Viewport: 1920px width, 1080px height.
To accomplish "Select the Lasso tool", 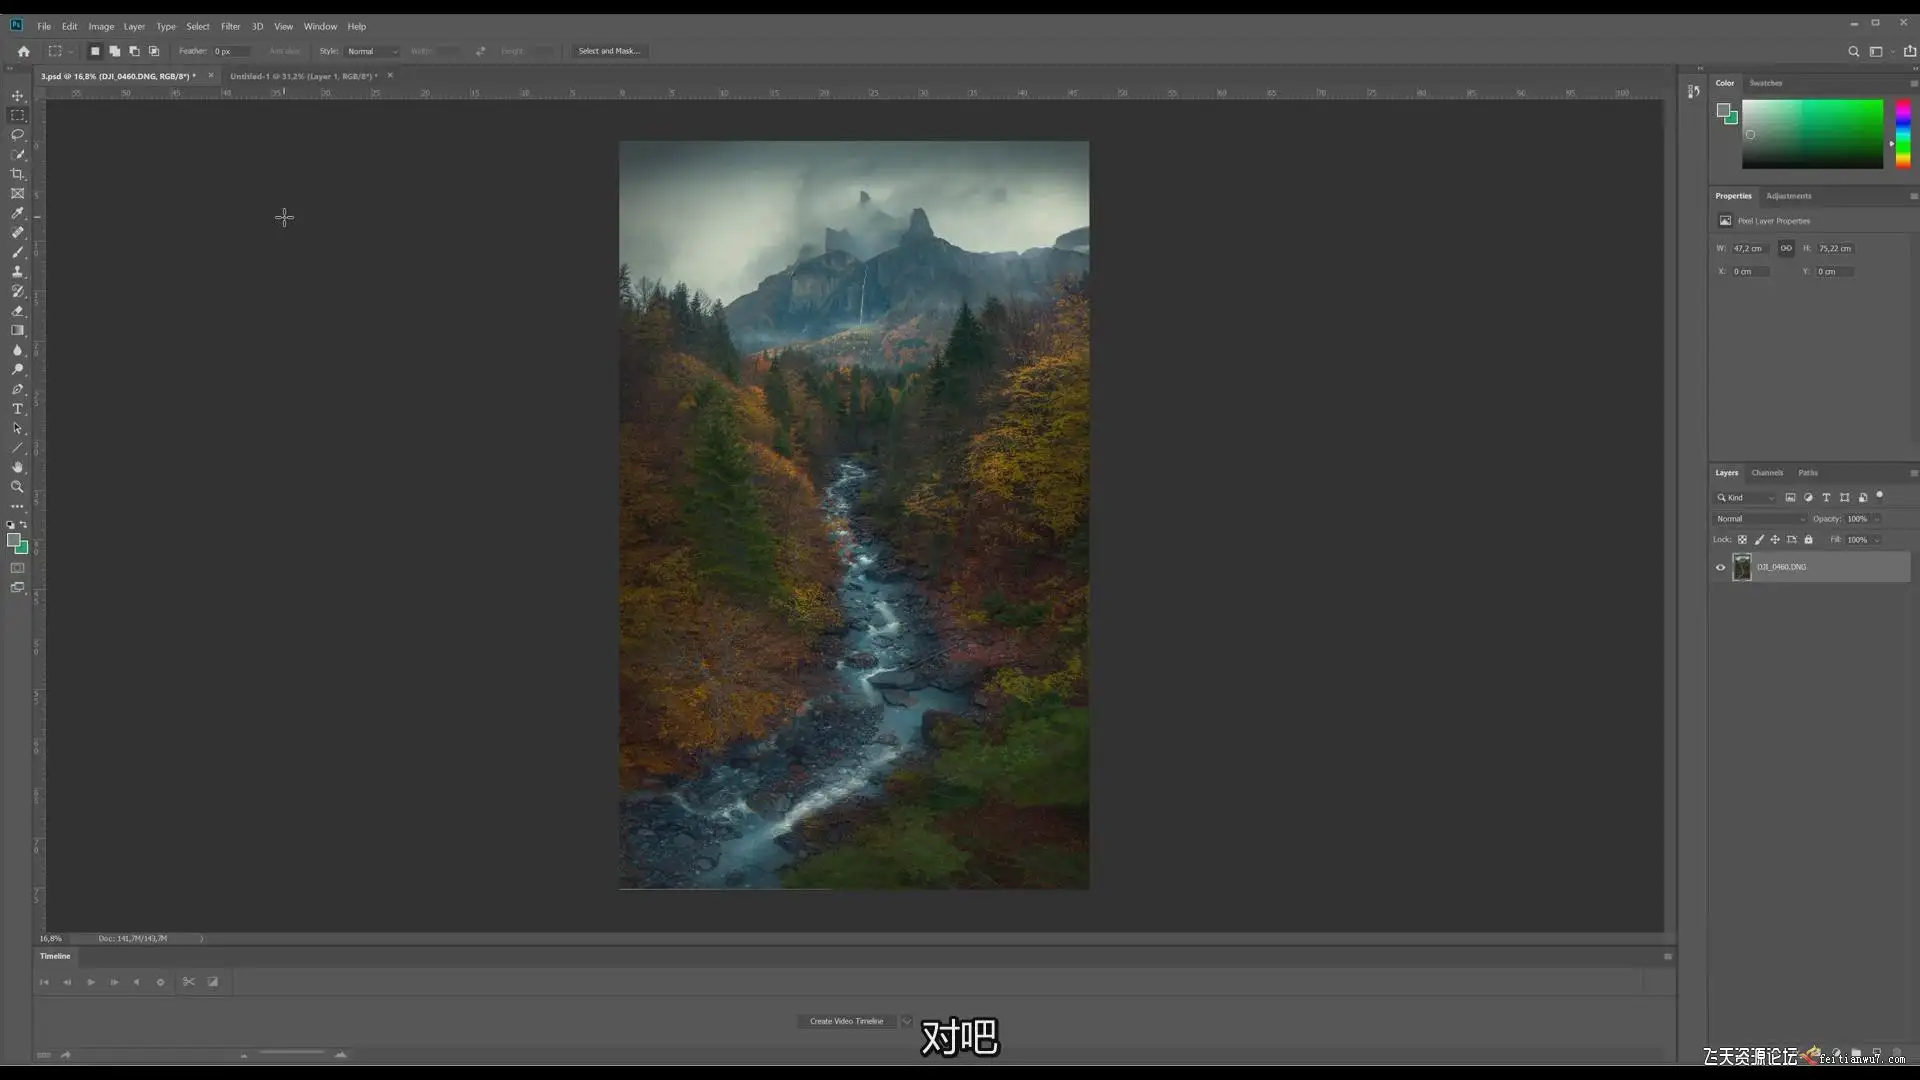I will [x=17, y=134].
